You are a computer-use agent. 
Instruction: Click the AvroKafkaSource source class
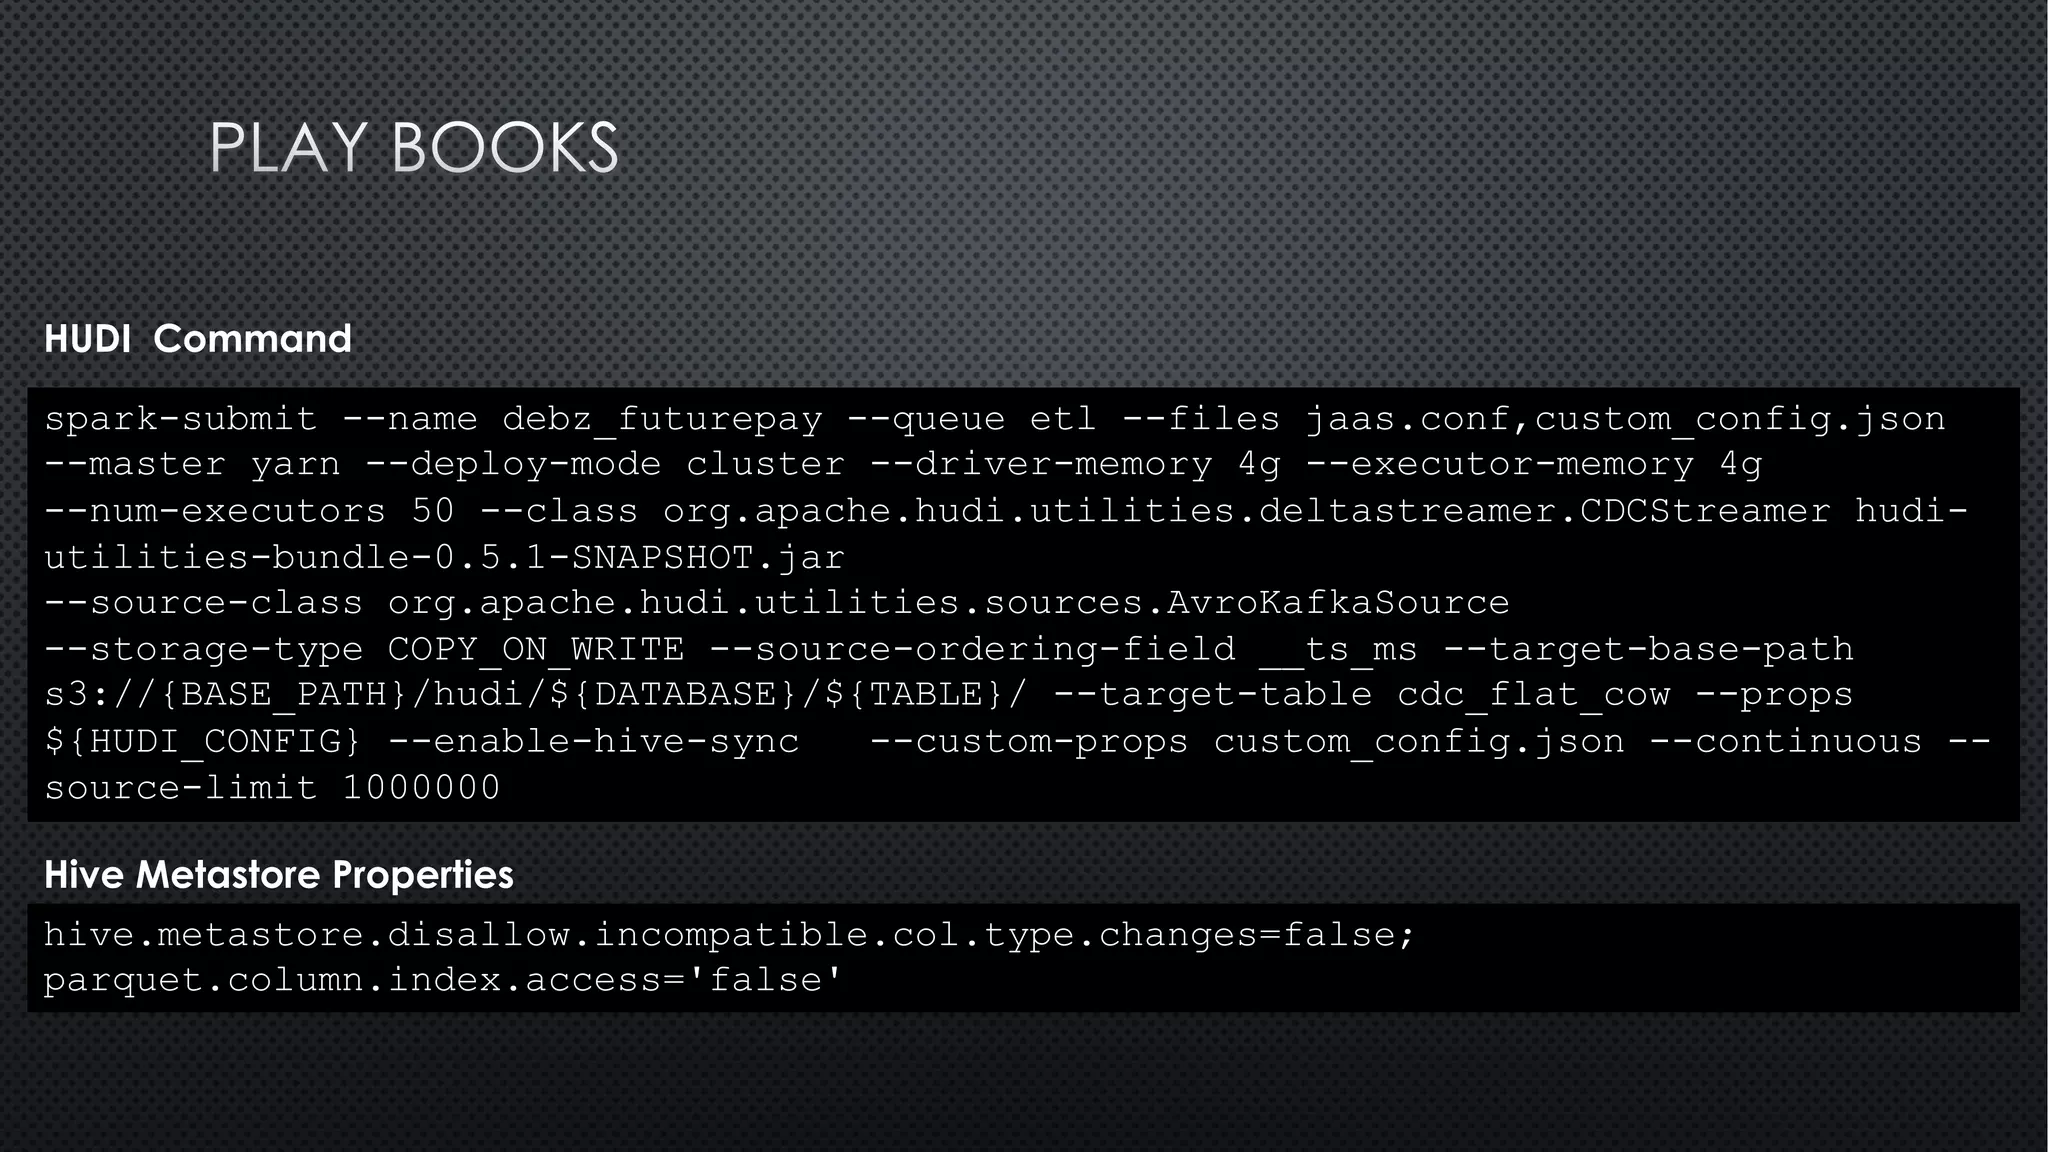(x=1338, y=603)
